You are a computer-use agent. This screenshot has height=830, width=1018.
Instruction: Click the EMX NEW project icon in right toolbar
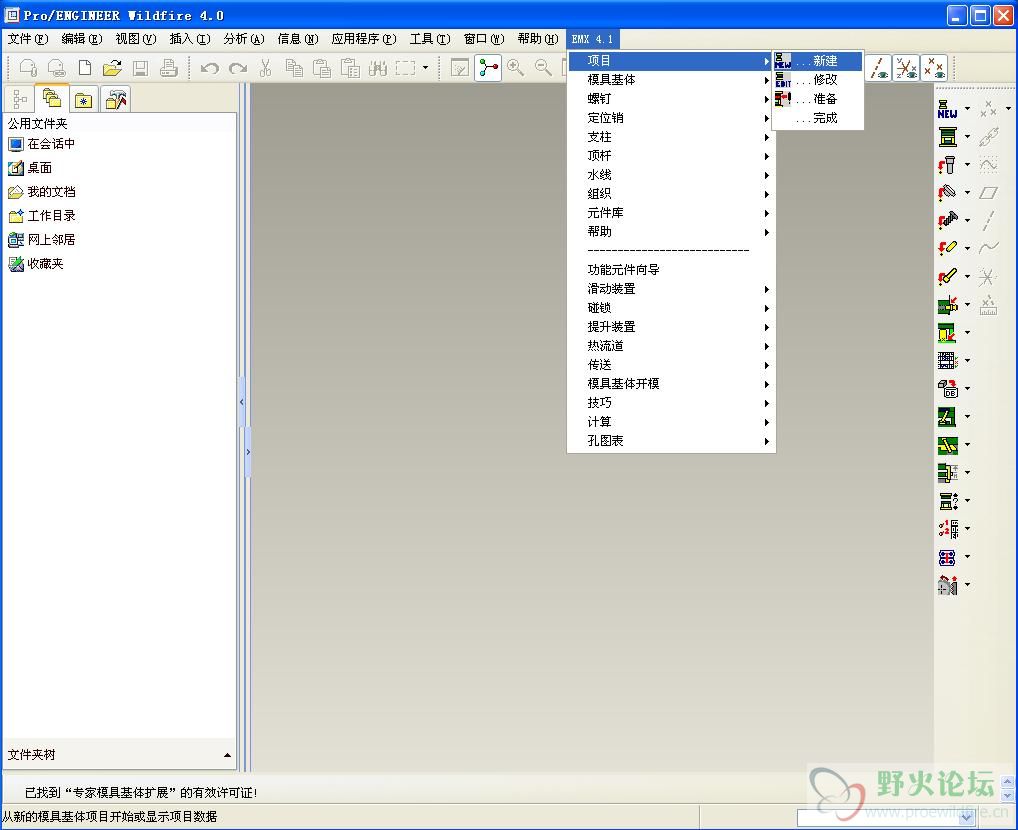[947, 109]
